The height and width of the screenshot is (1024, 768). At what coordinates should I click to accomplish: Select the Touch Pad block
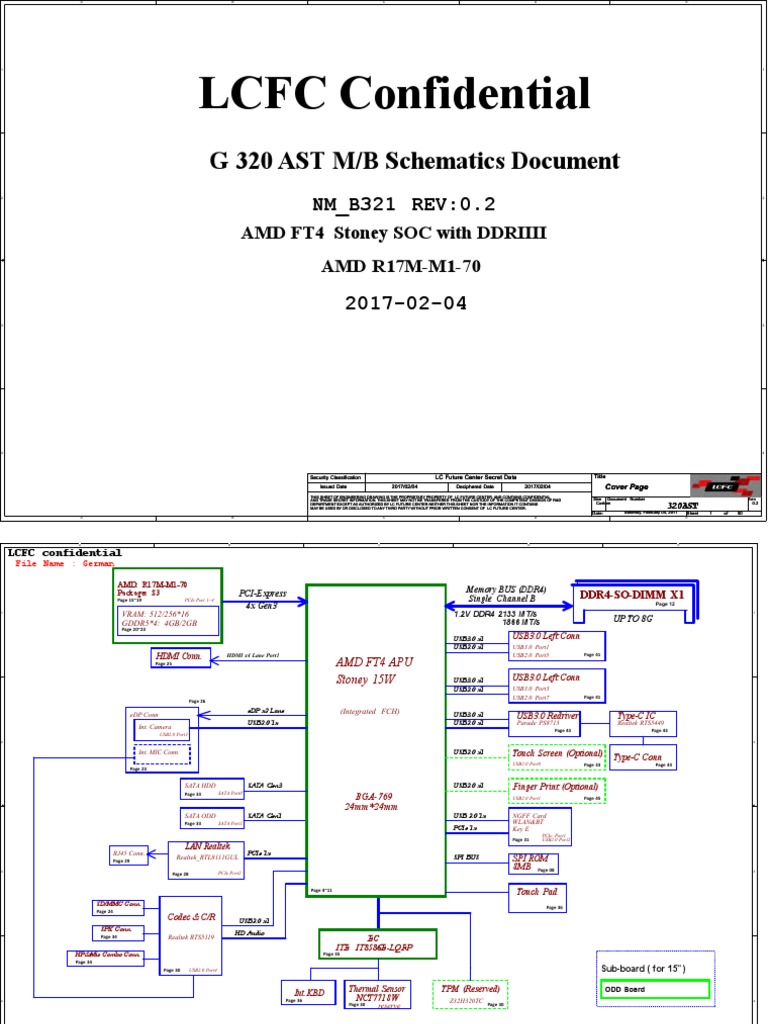537,897
